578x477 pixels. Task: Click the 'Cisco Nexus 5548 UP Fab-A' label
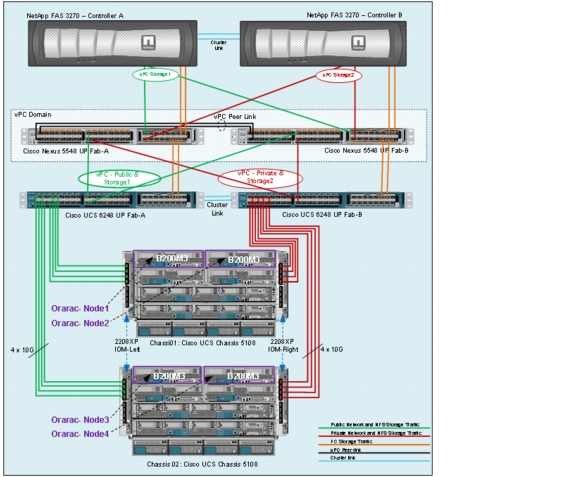pos(66,151)
